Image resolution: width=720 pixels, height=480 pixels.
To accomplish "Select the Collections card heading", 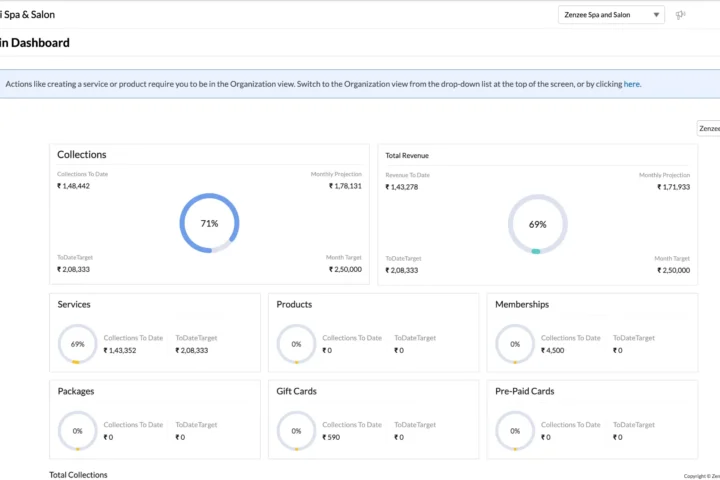I will (82, 155).
